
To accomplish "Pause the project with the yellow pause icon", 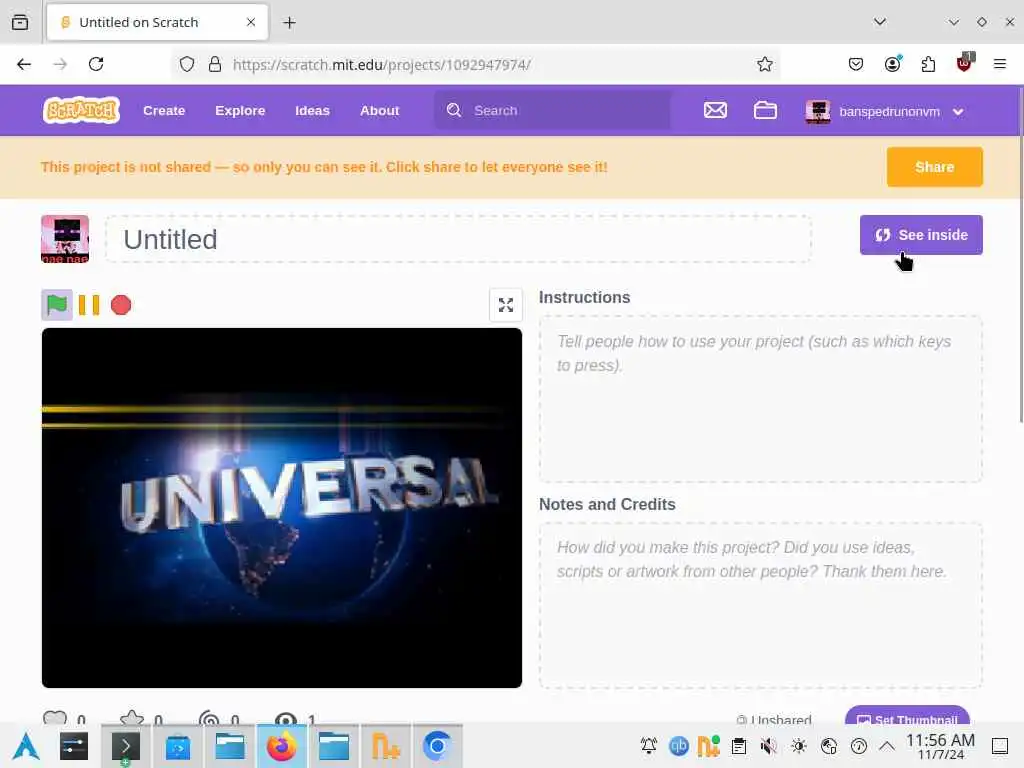I will pos(89,305).
